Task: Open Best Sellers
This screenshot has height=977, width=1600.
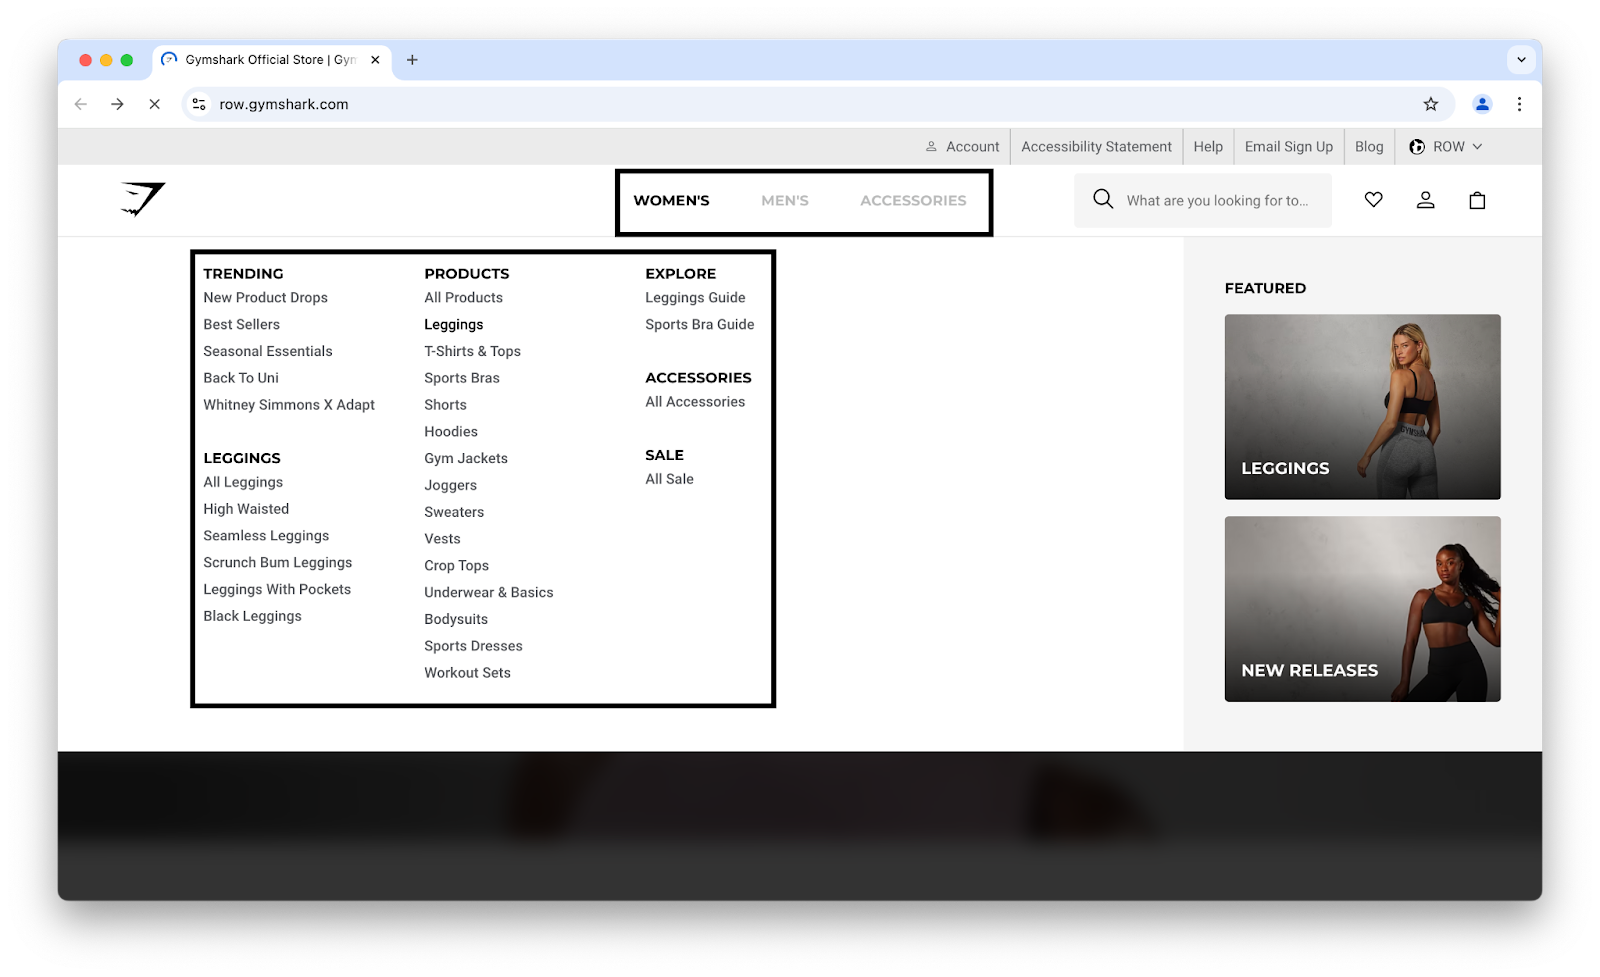Action: click(241, 325)
